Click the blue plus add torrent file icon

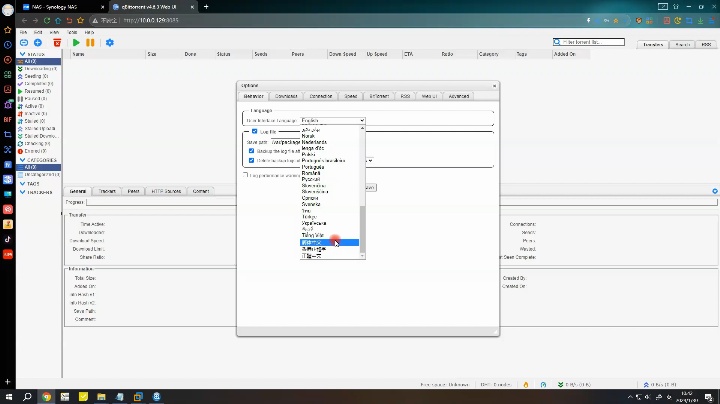(x=38, y=43)
